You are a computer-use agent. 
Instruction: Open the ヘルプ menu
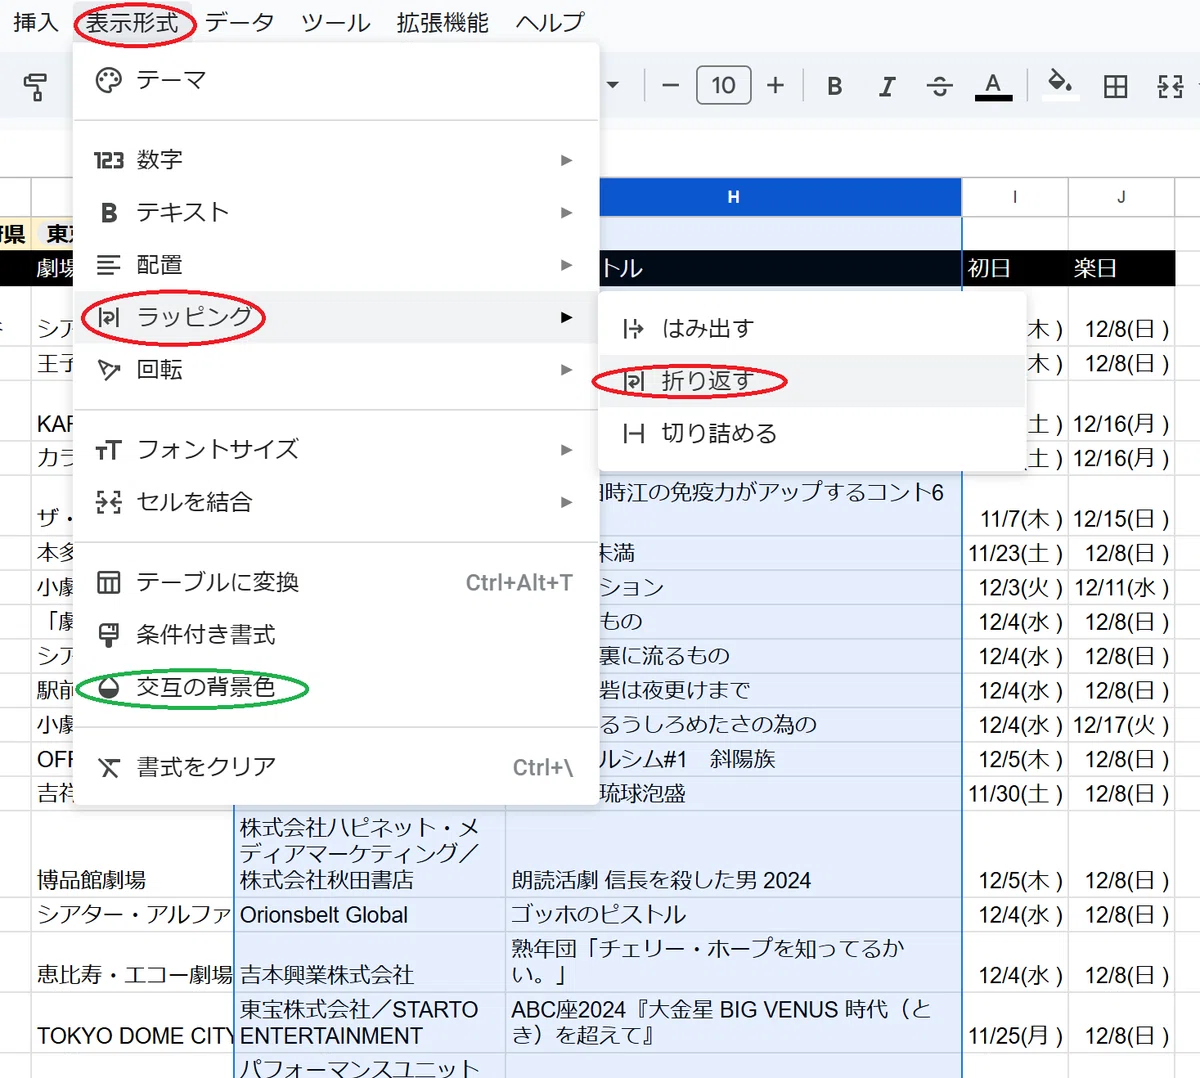tap(550, 22)
